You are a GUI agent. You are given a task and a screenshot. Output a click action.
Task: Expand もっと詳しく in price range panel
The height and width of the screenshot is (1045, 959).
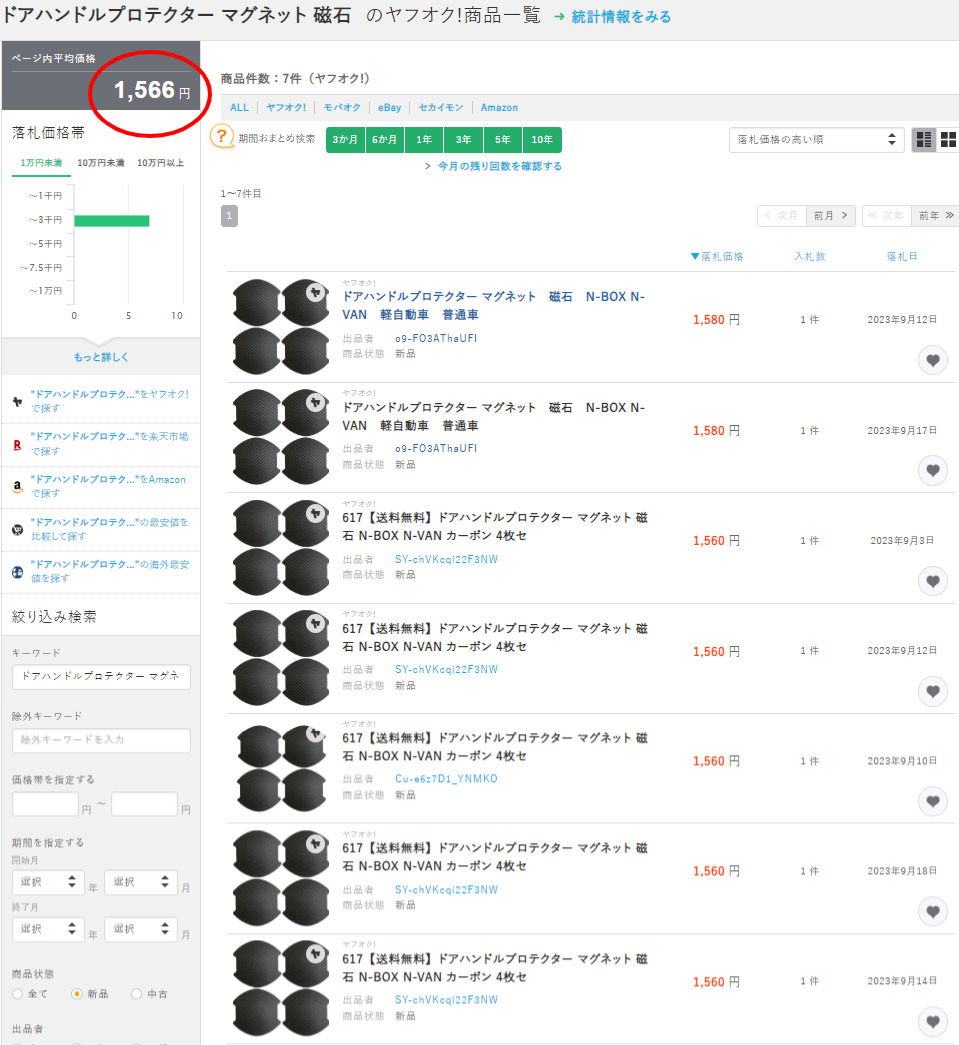tap(100, 357)
